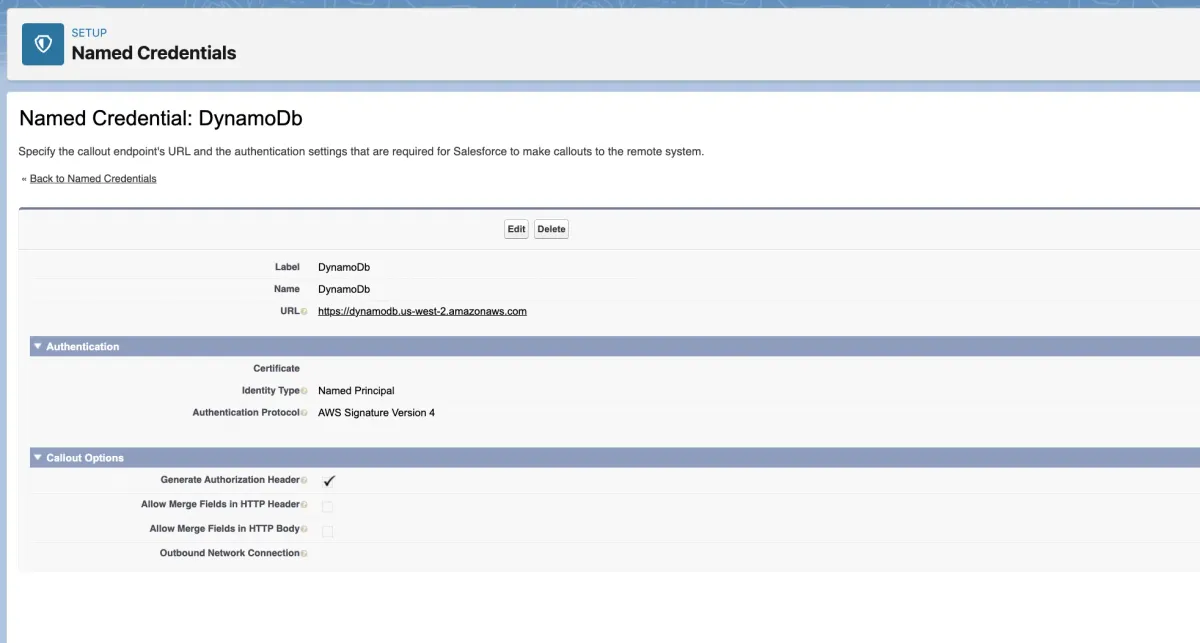
Task: Click the 'Identity Type' label
Action: [x=270, y=391]
